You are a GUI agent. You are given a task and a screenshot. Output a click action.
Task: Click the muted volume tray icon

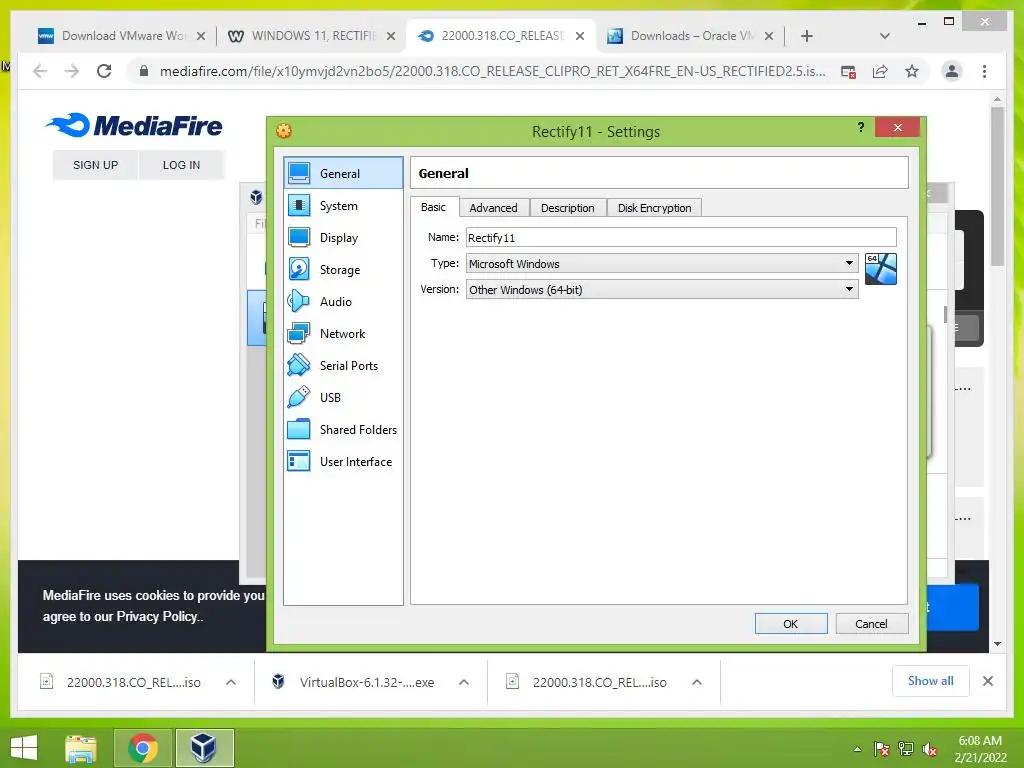tap(930, 750)
